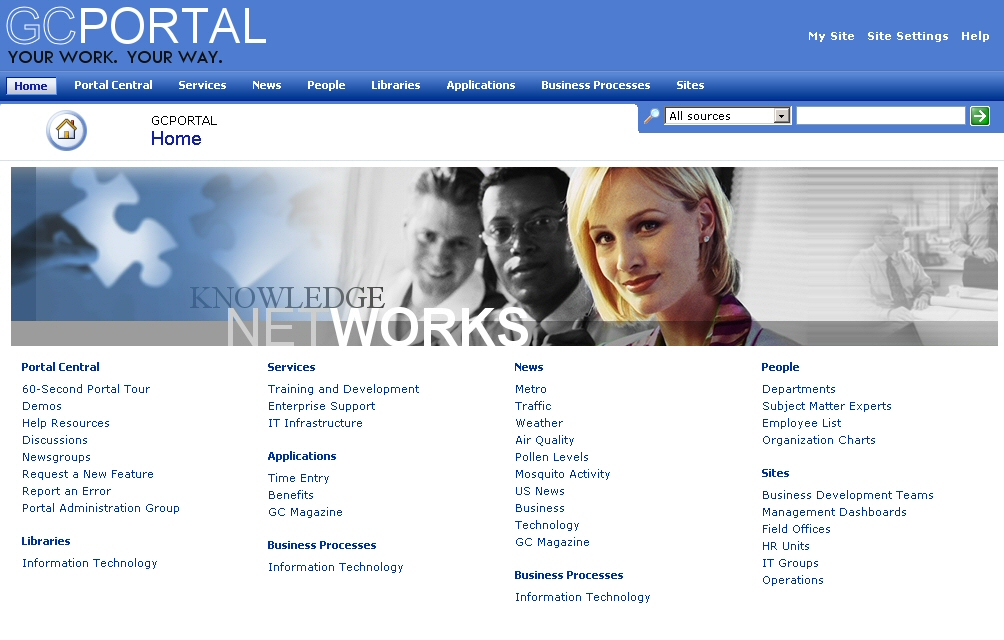Open the 60-Second Portal Tour link
Screen dimensions: 1004x640
86,389
